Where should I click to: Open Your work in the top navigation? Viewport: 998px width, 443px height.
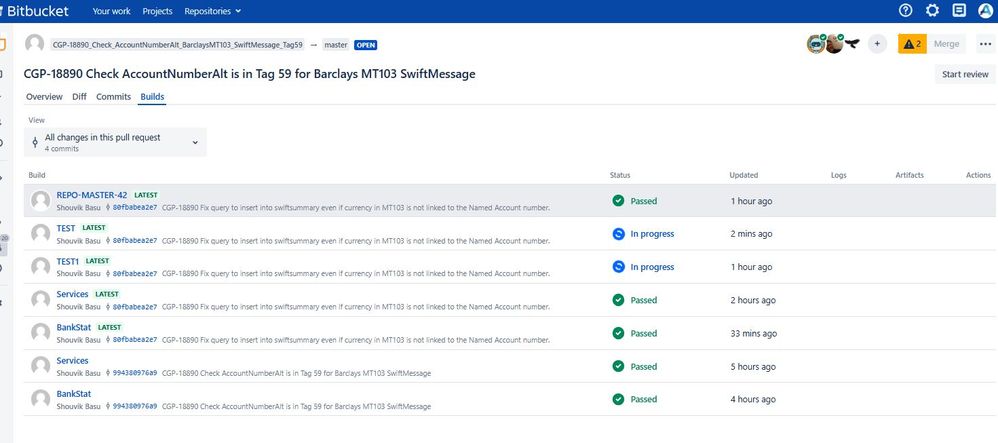[111, 11]
